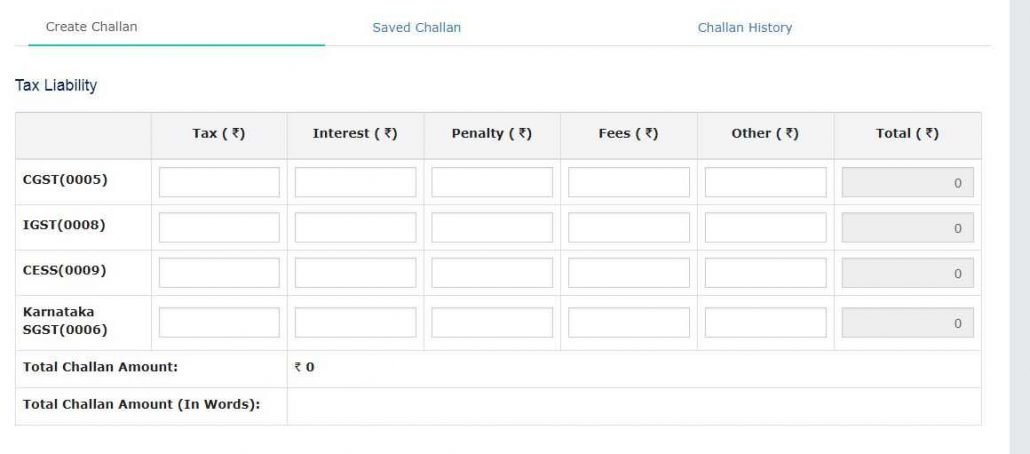The width and height of the screenshot is (1030, 454).
Task: Click the IGST Tax input field
Action: point(219,228)
